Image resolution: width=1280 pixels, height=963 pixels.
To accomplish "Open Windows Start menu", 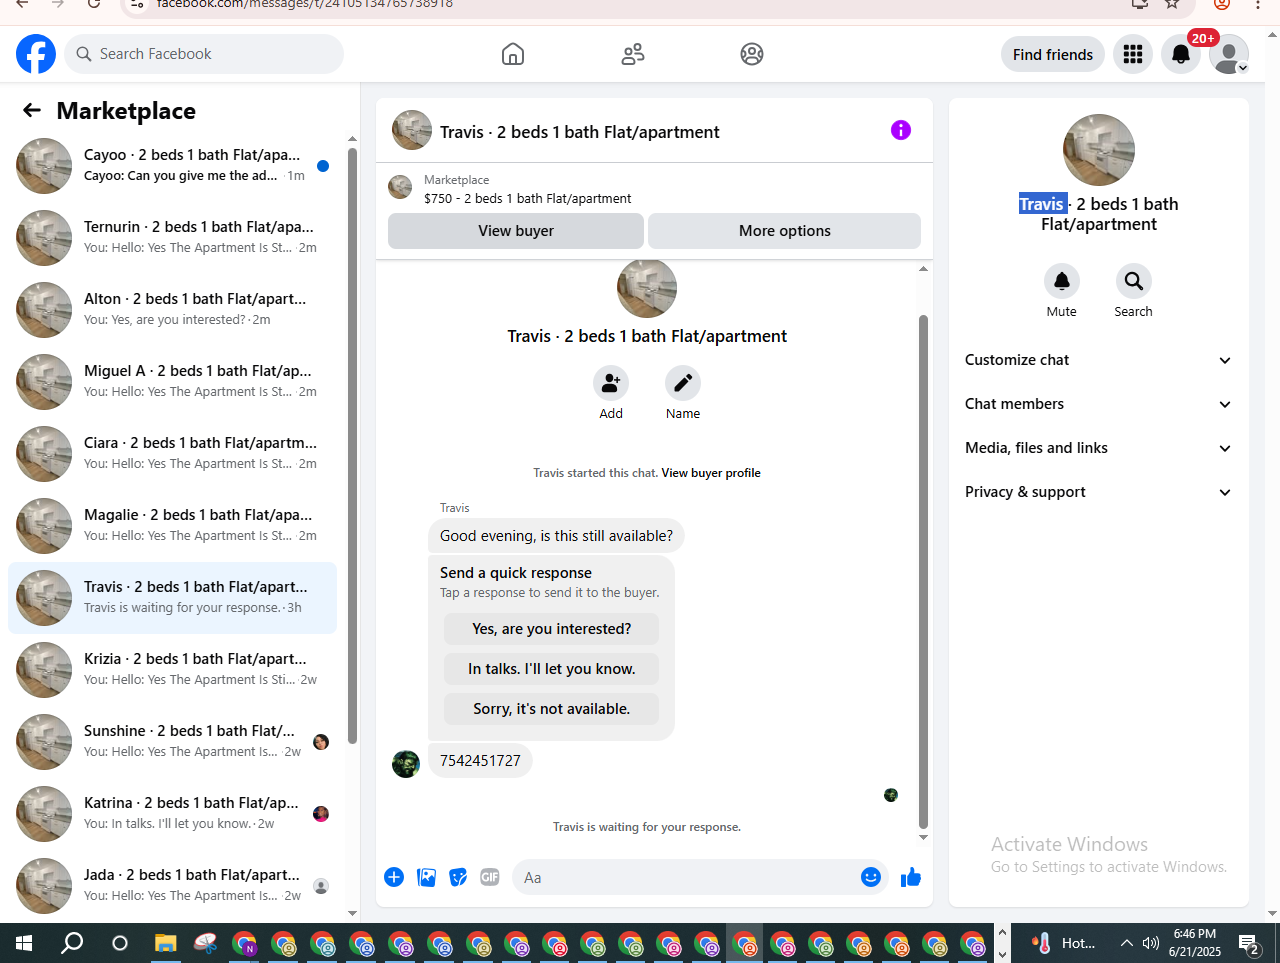I will point(24,943).
